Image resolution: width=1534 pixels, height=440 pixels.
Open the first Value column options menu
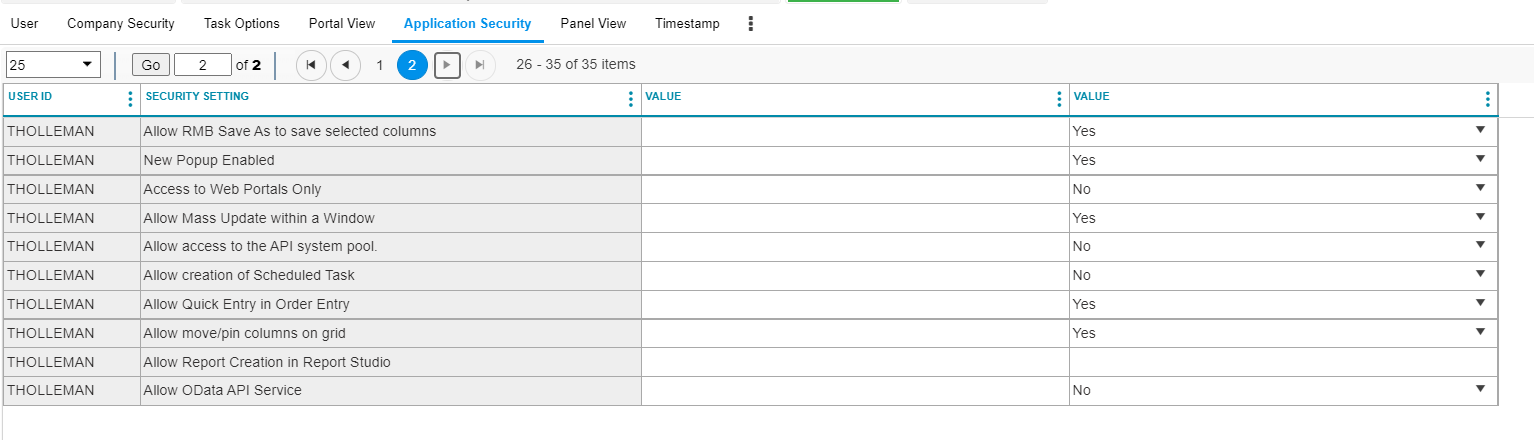click(x=1059, y=99)
